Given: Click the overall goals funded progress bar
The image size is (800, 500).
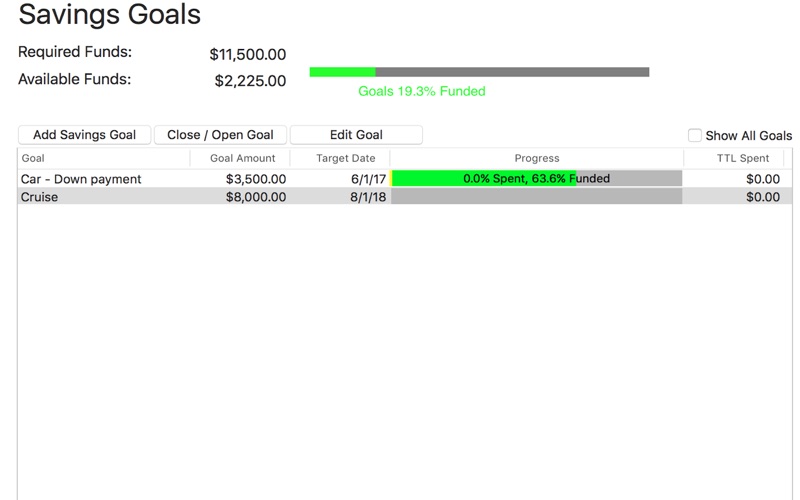Looking at the screenshot, I should 479,72.
